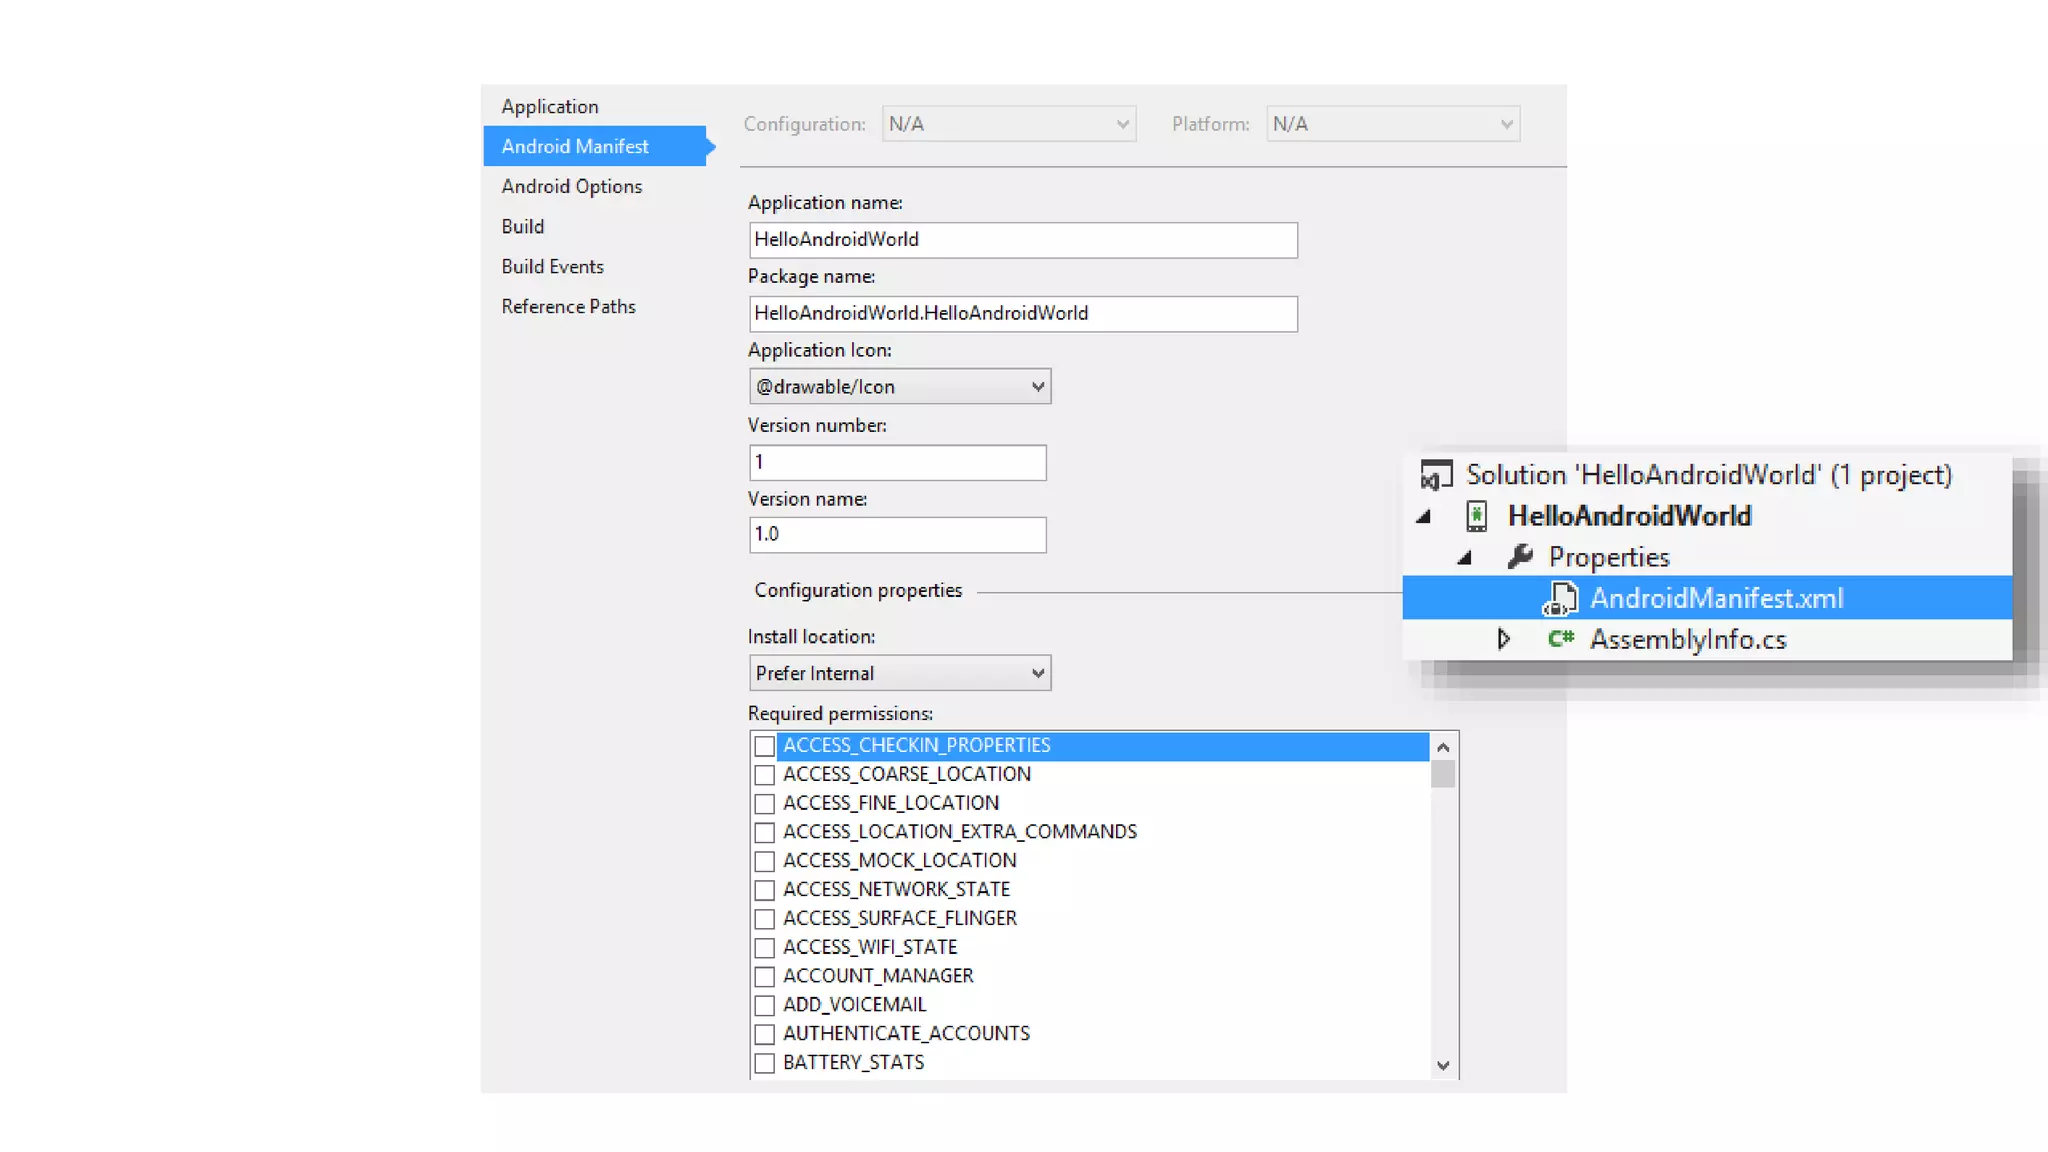Tick ADD_VOICEMAIL checkbox
The width and height of the screenshot is (2048, 1152).
click(x=764, y=1005)
